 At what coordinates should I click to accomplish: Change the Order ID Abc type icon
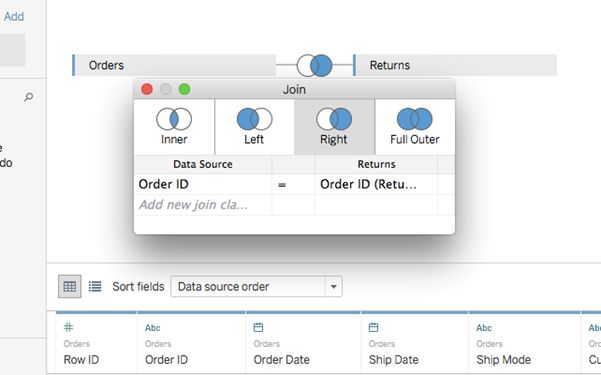pos(153,328)
